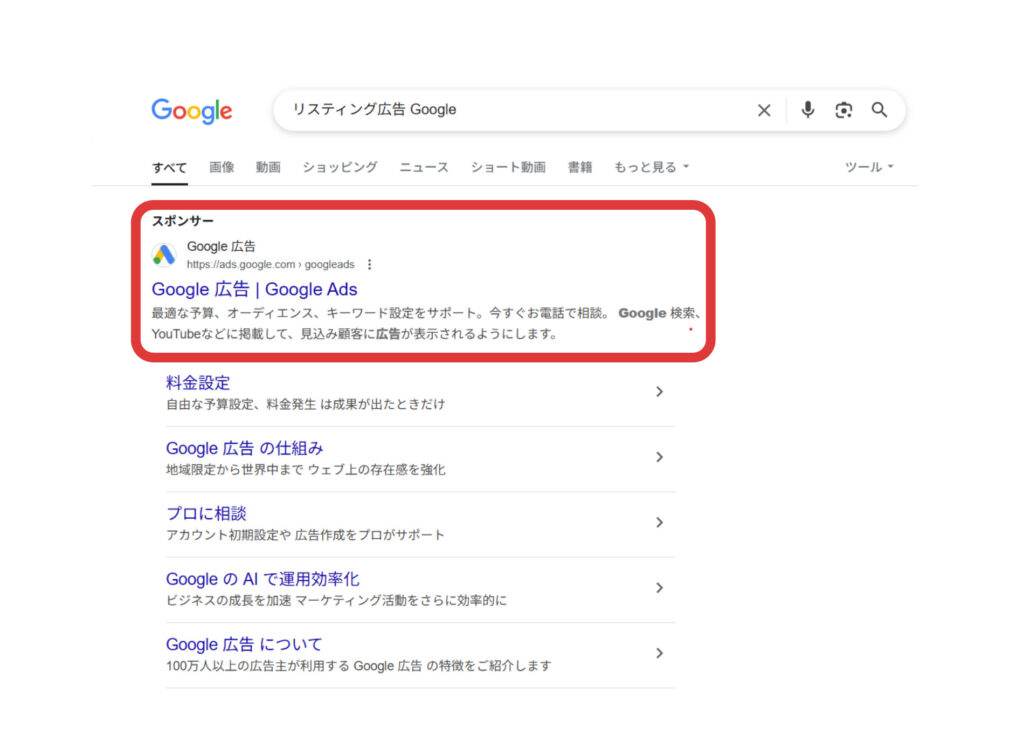Image resolution: width=1024 pixels, height=755 pixels.
Task: Open the Google 広告 の仕組み sitelink
Action: [244, 448]
